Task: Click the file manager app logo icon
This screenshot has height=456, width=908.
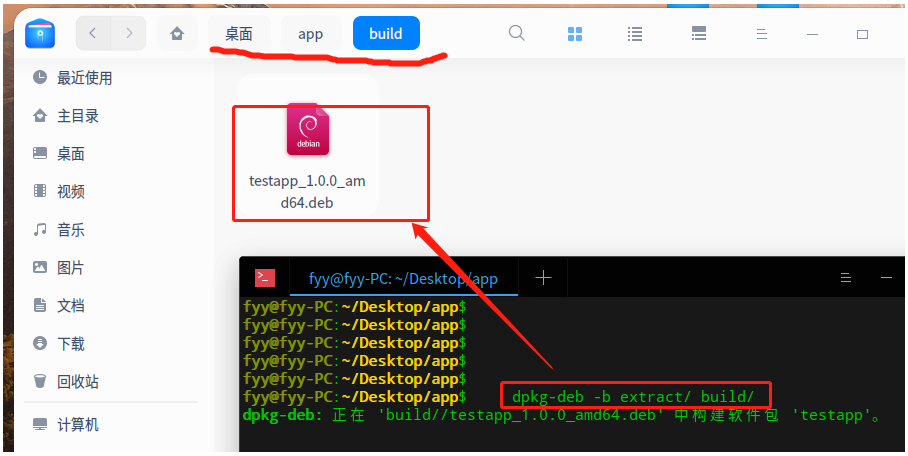Action: [x=40, y=34]
